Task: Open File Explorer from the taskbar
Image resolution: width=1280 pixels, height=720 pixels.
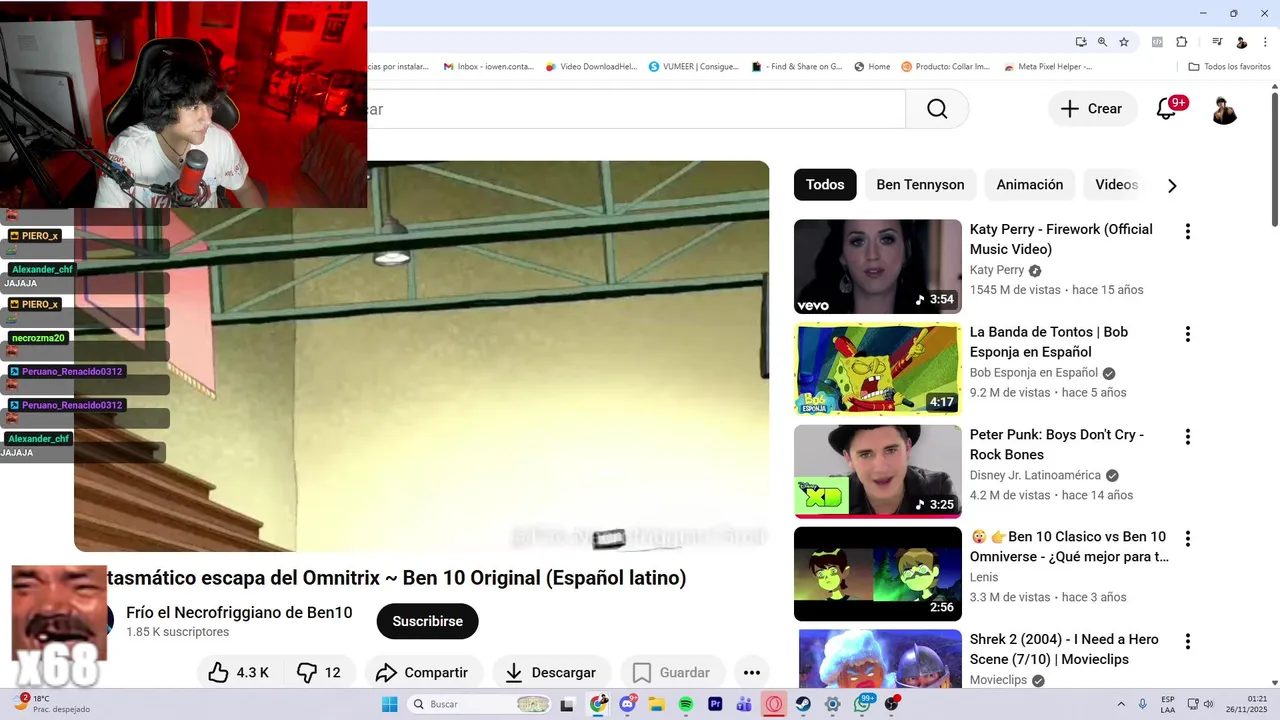Action: [x=657, y=704]
